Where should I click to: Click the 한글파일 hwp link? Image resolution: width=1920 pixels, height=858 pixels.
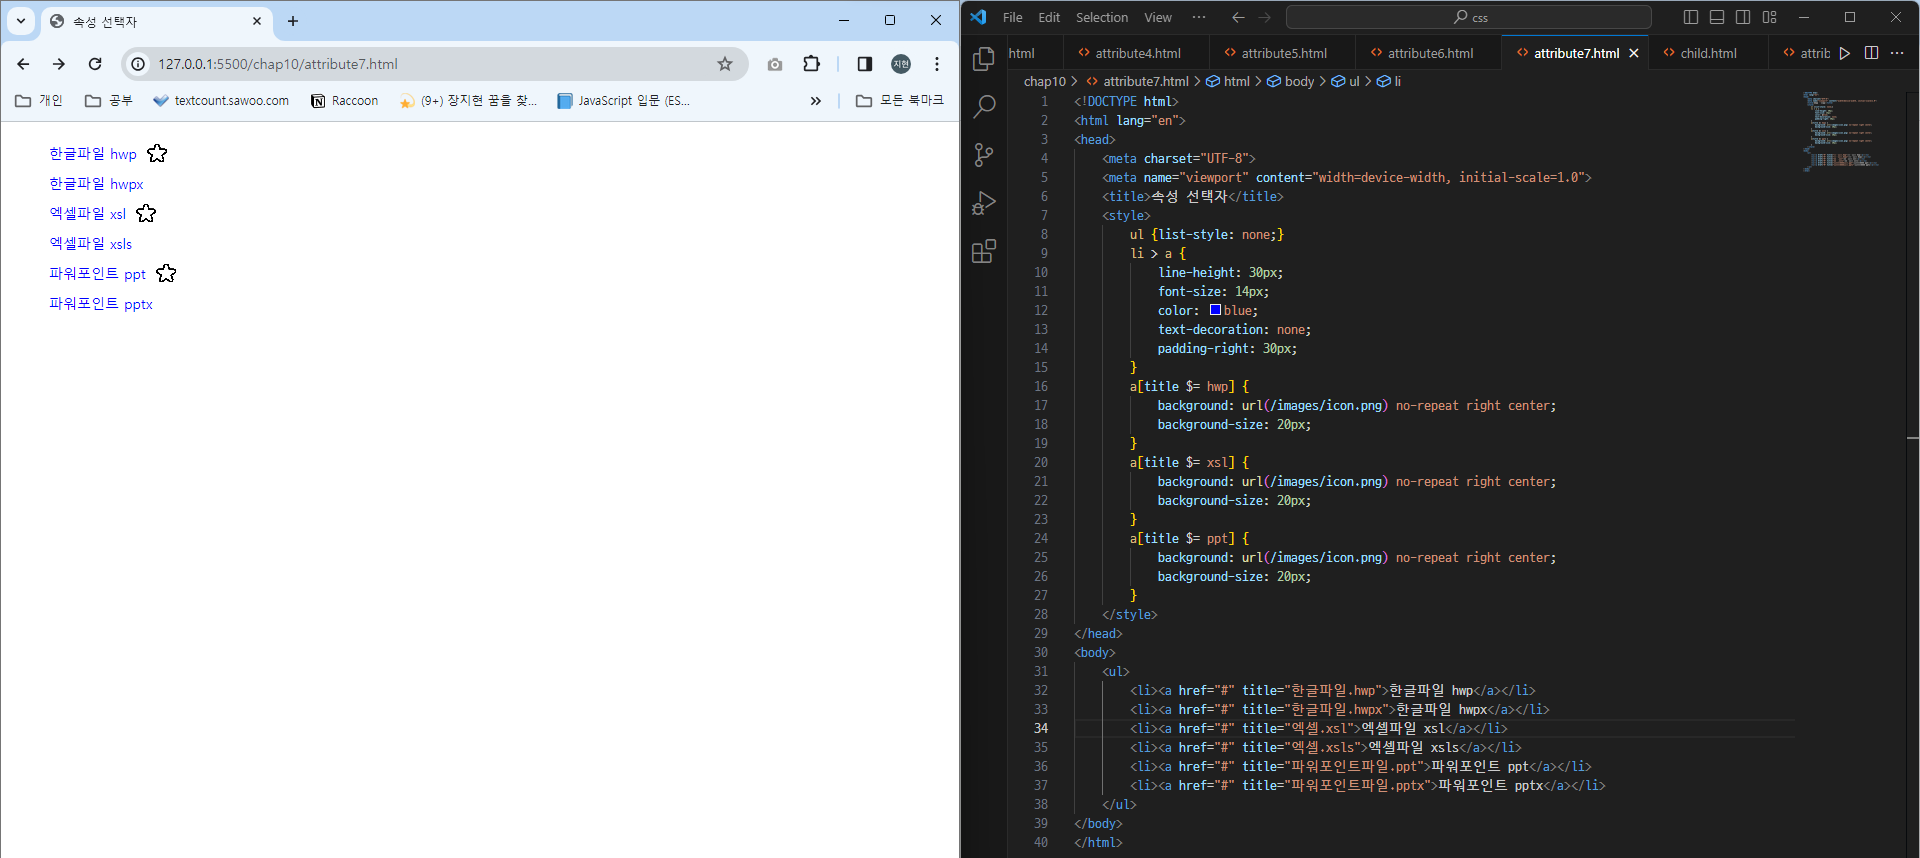[x=93, y=154]
